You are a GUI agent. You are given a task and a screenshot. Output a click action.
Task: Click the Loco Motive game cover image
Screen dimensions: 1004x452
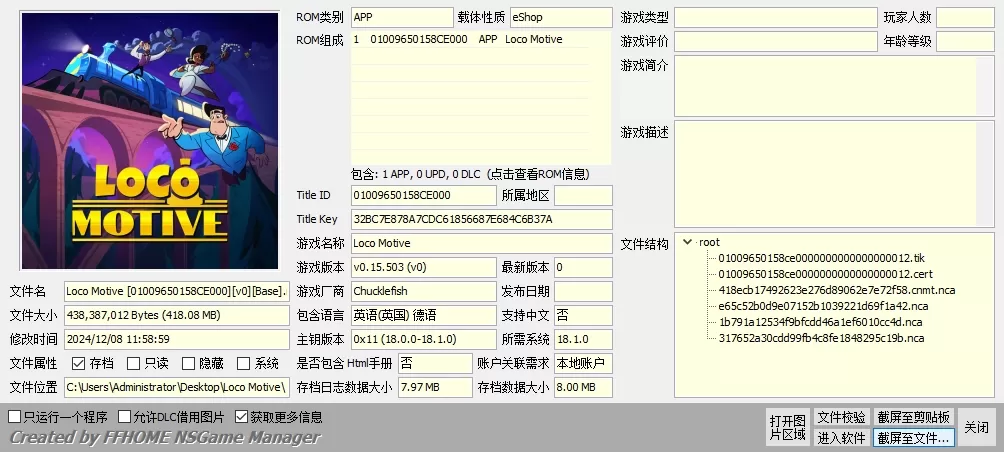pyautogui.click(x=149, y=140)
